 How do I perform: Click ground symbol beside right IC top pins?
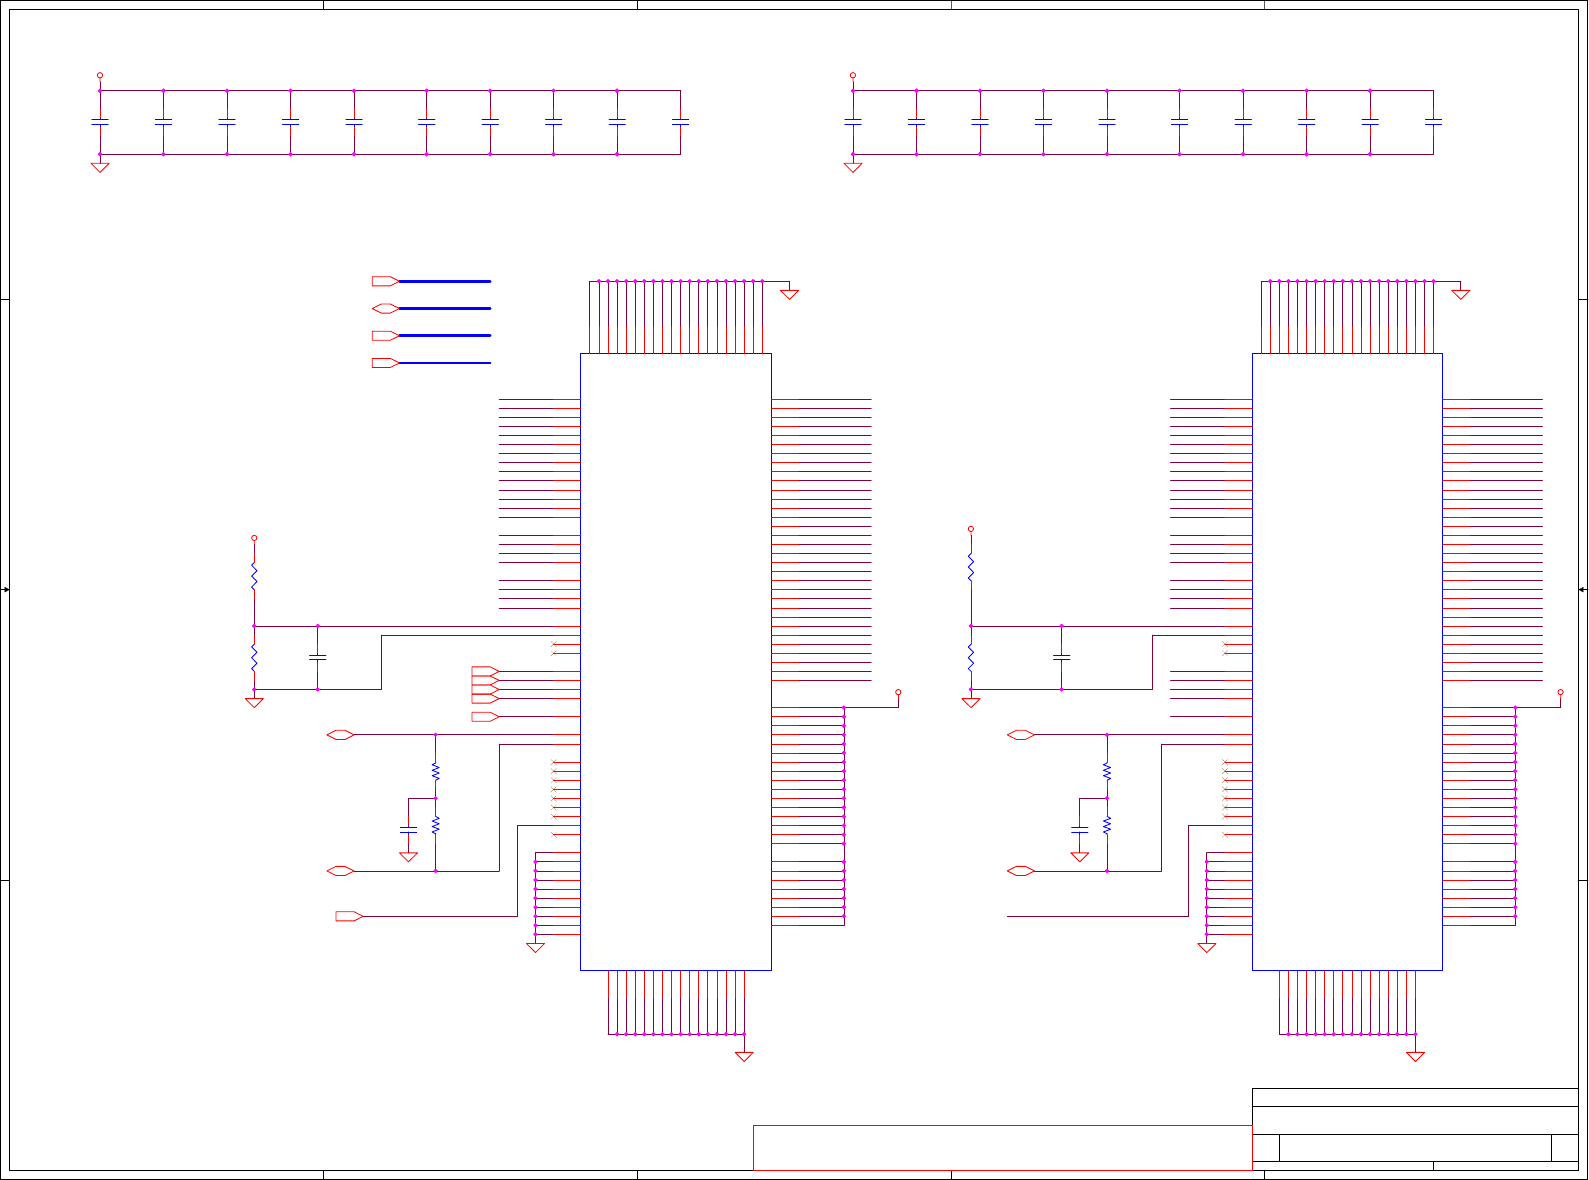pos(1461,294)
